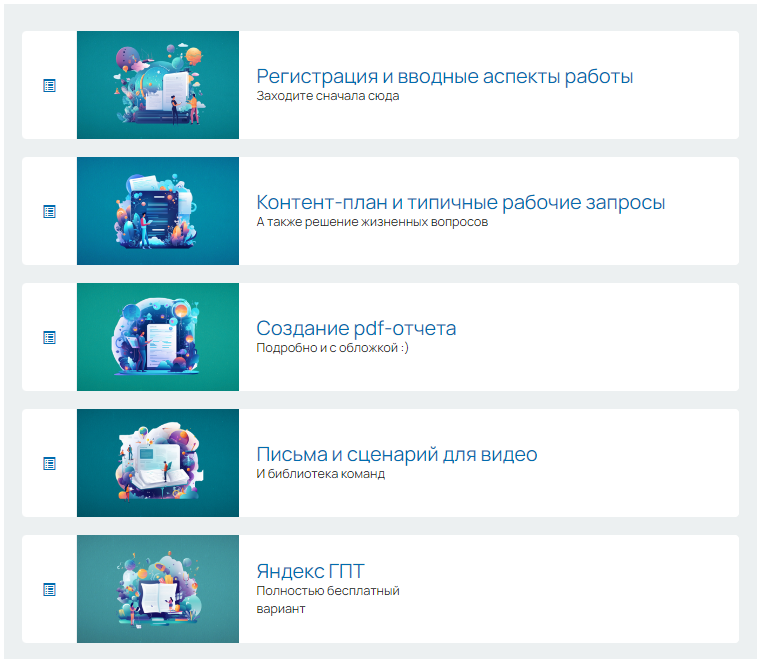The image size is (760, 659).
Task: Click the subtitle И библиотека команд
Action: (x=320, y=474)
